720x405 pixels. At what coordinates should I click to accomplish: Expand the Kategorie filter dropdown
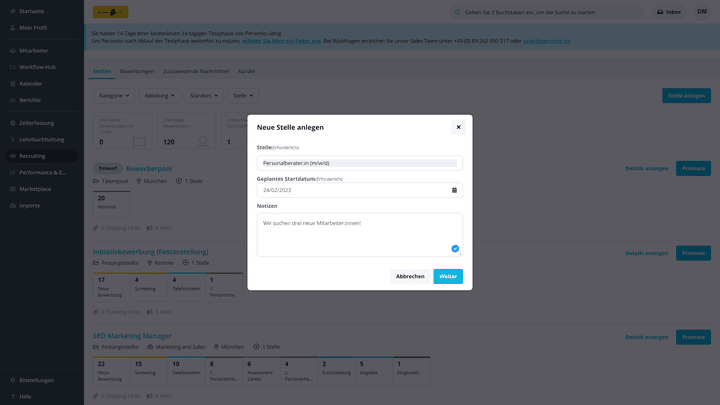[114, 96]
